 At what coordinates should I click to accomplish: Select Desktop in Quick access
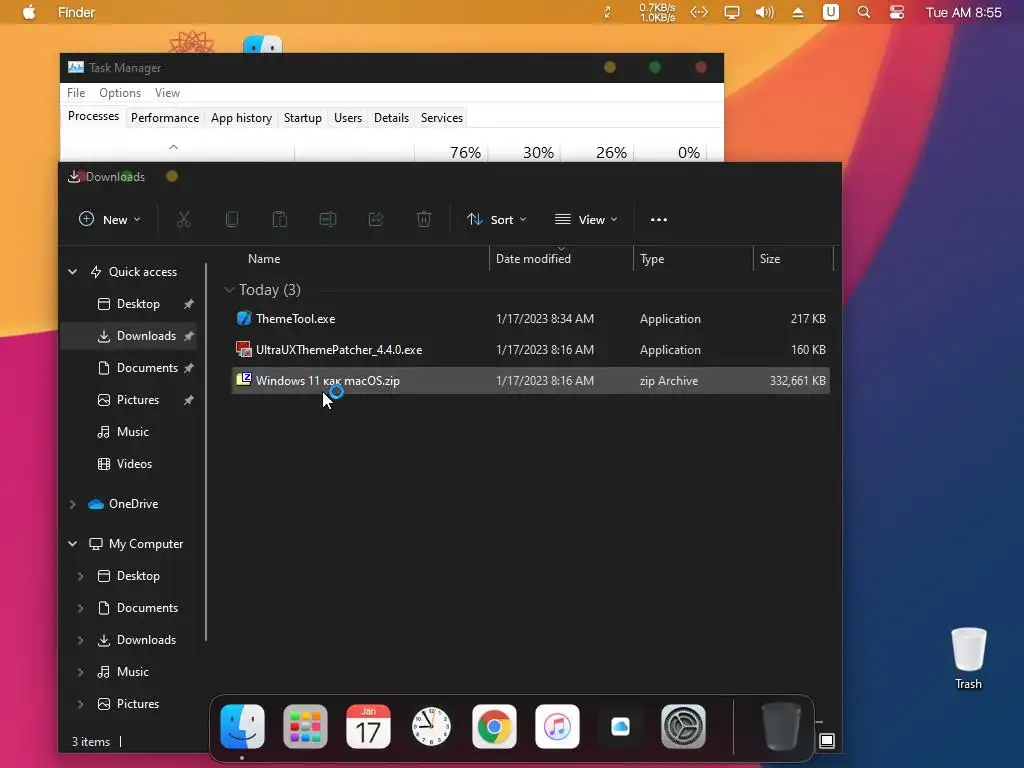click(138, 304)
